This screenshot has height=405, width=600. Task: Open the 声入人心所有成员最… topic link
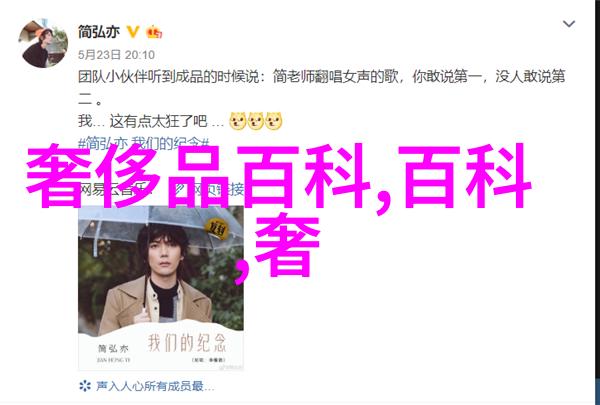155,386
